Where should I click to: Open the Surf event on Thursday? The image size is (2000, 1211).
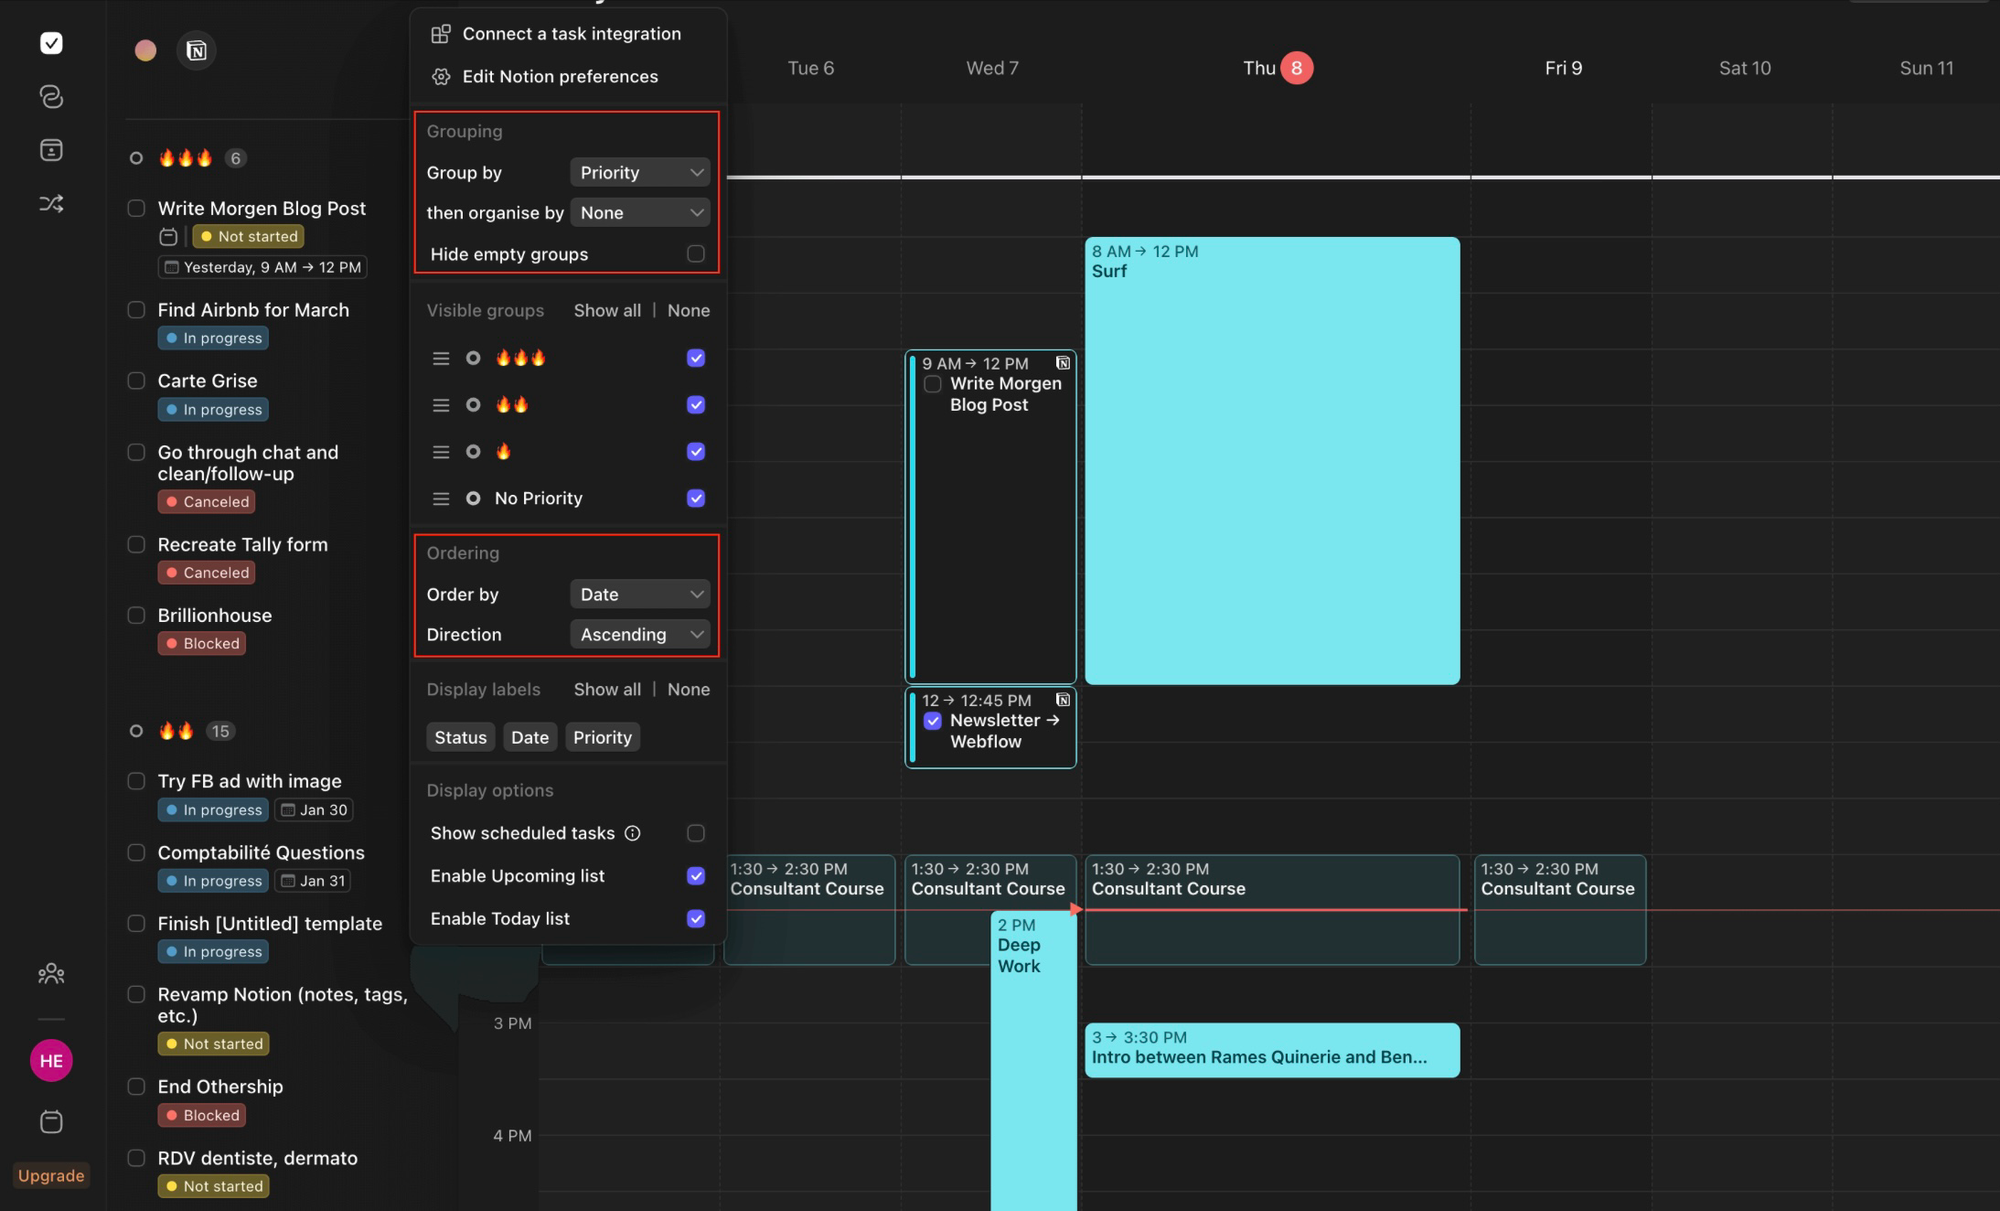[x=1271, y=460]
